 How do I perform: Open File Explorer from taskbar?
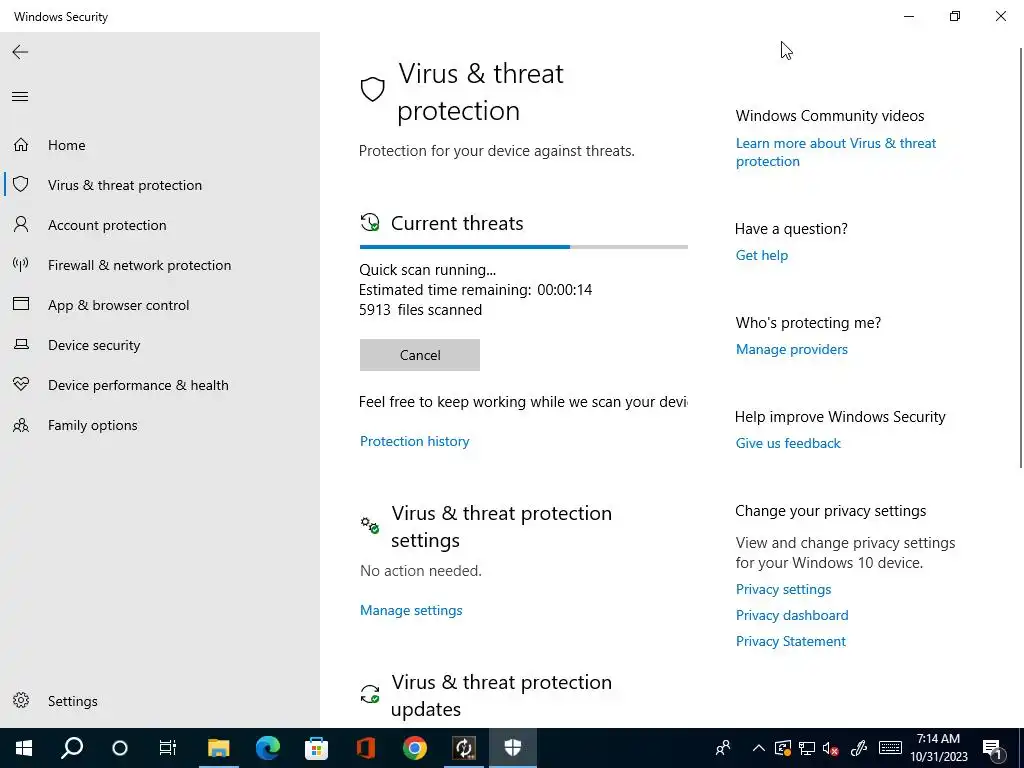tap(219, 748)
